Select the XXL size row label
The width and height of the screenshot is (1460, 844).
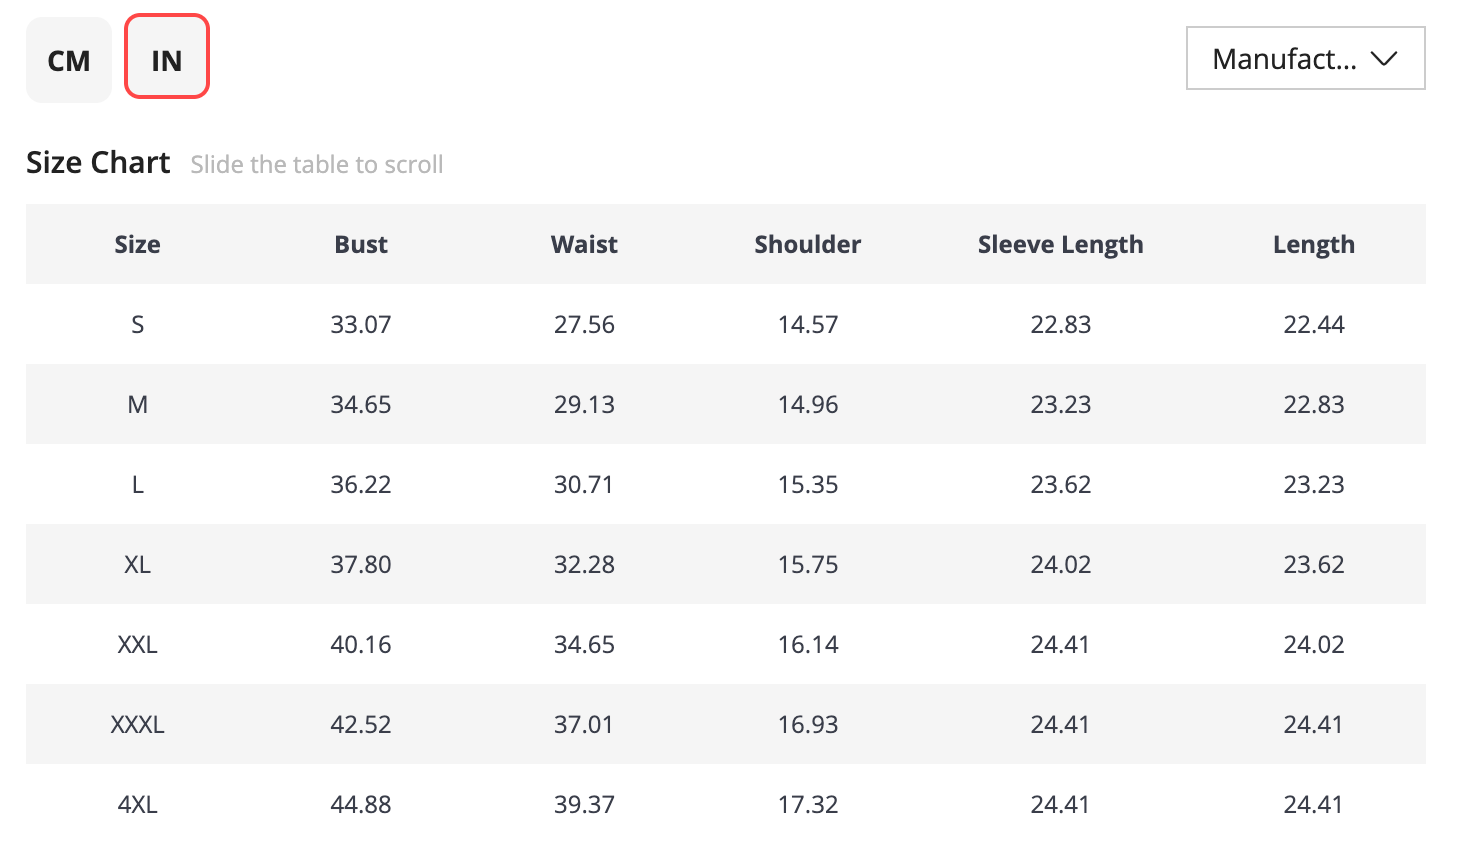137,645
